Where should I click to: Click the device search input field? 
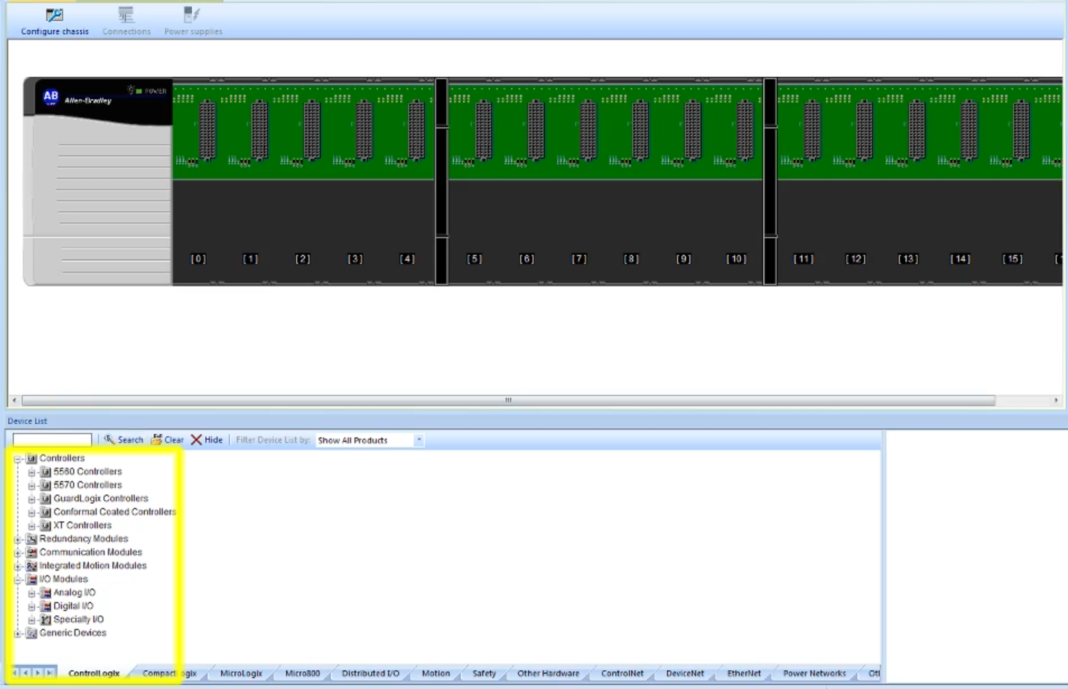point(50,439)
